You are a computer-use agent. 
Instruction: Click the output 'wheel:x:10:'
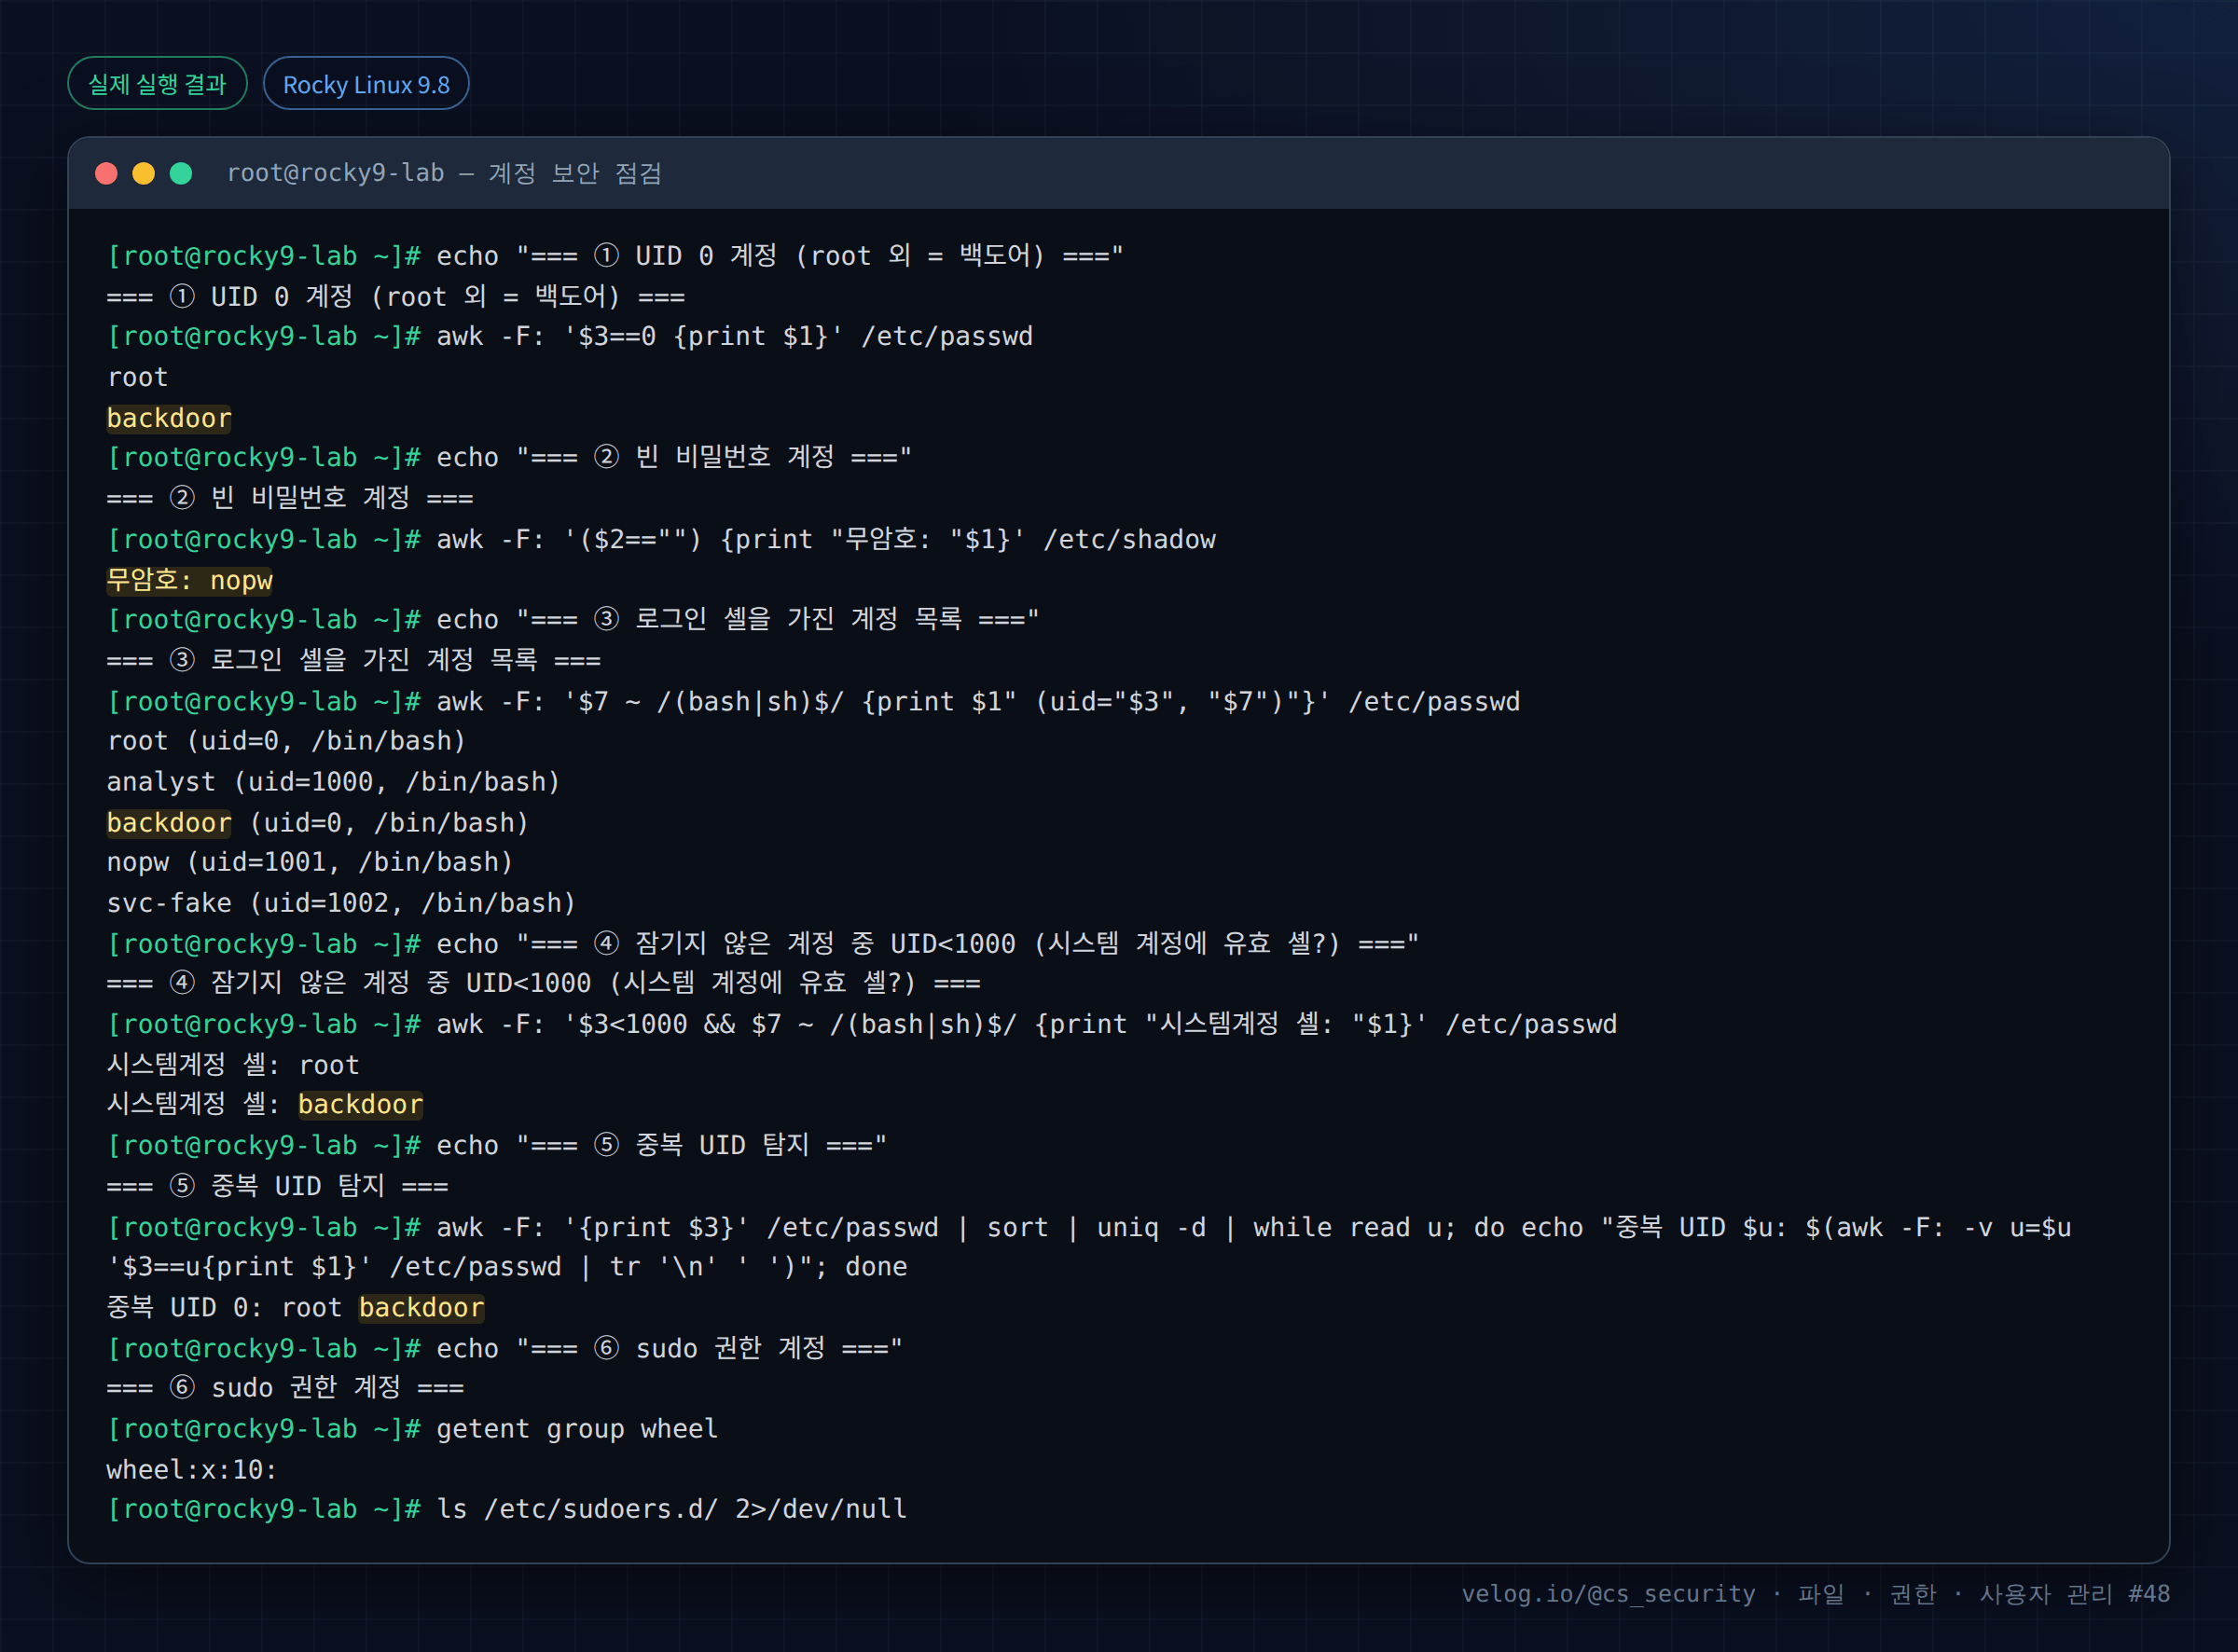[192, 1470]
